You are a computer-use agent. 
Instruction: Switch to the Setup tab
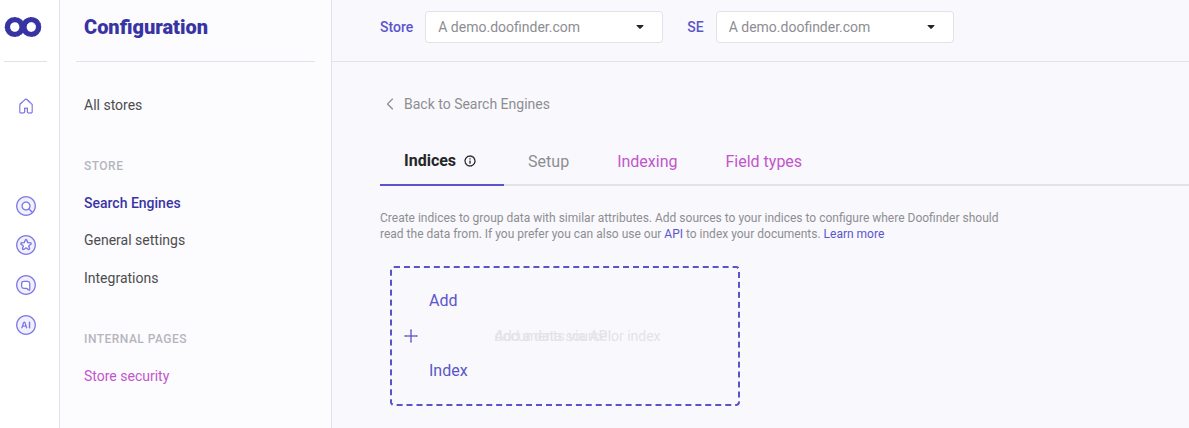coord(548,161)
